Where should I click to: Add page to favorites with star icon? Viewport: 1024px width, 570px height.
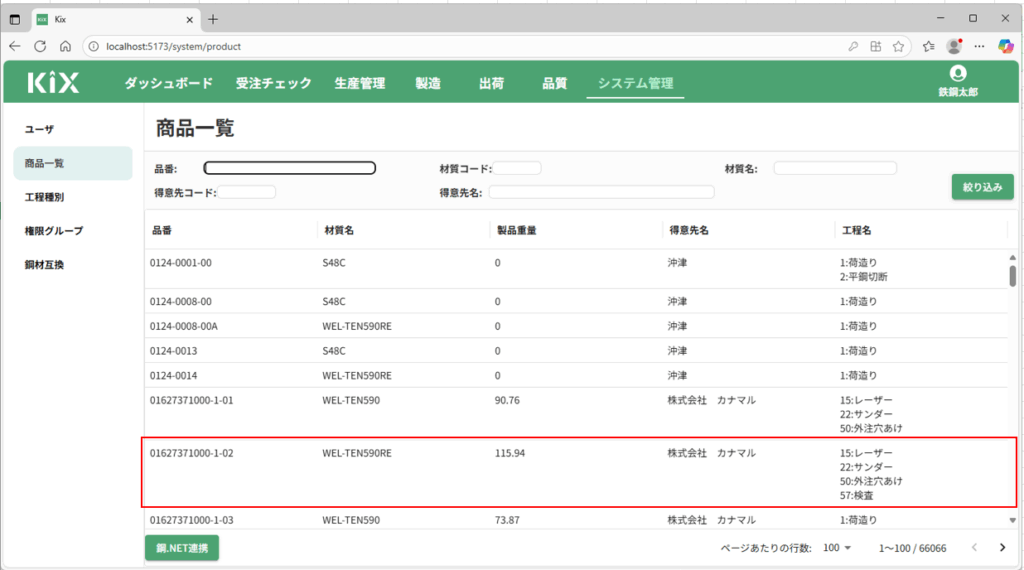[899, 46]
